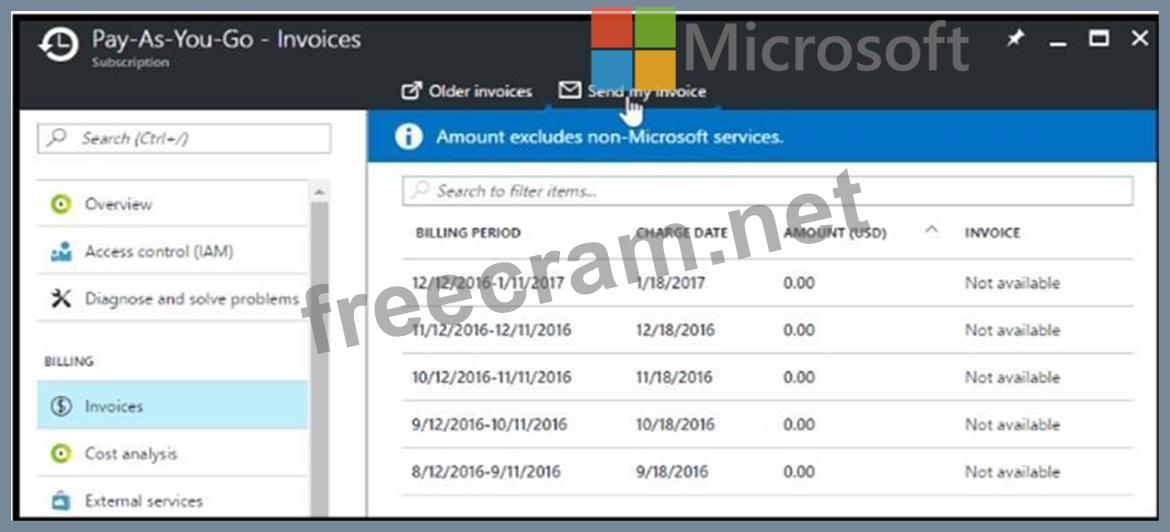The width and height of the screenshot is (1170, 532).
Task: Click the External services bag icon
Action: [x=61, y=501]
